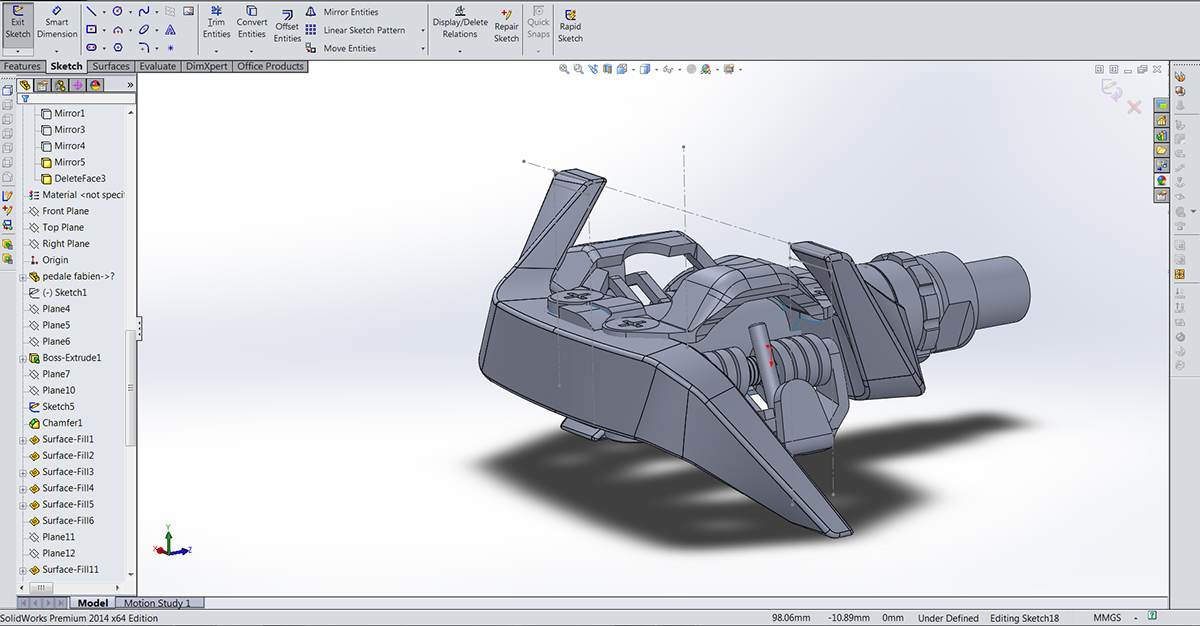Activate the Convert Entities tool

pyautogui.click(x=252, y=23)
